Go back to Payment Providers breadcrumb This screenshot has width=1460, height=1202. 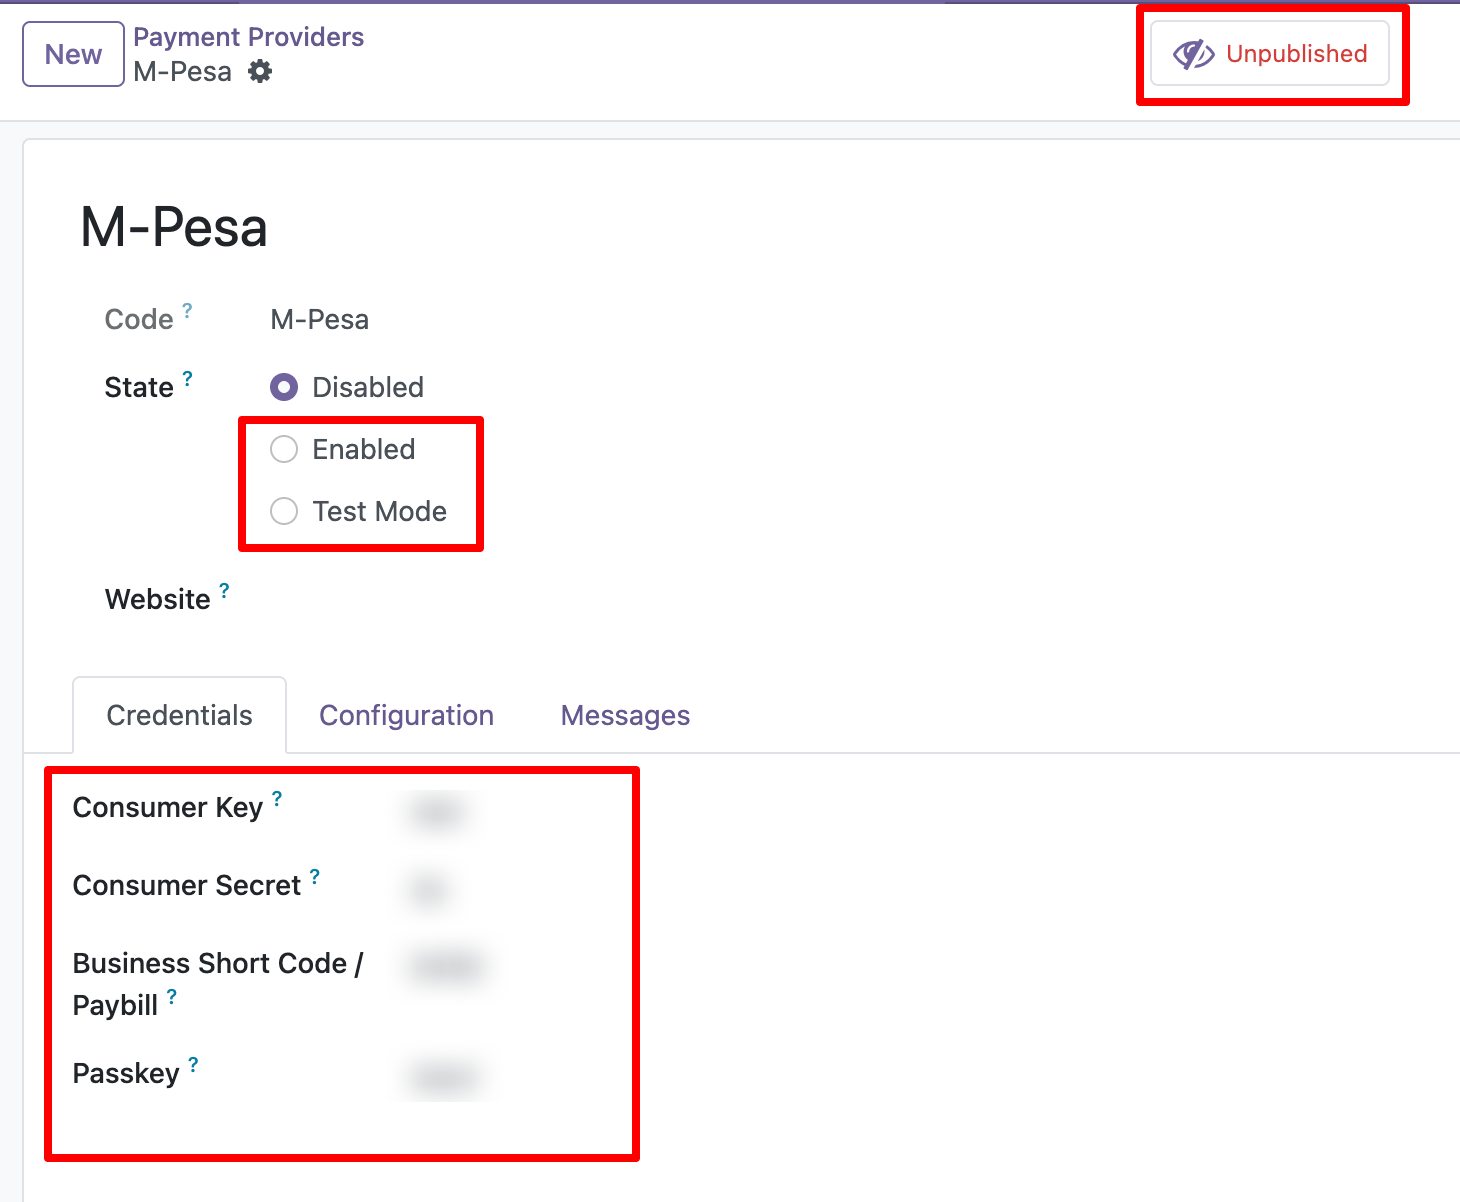[x=248, y=37]
